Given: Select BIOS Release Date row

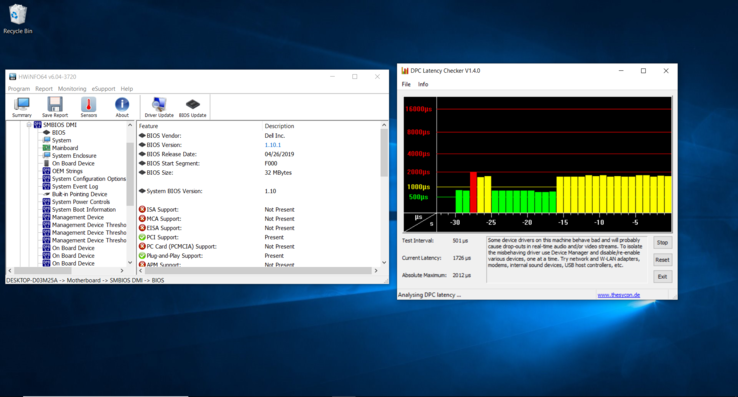Looking at the screenshot, I should 258,154.
